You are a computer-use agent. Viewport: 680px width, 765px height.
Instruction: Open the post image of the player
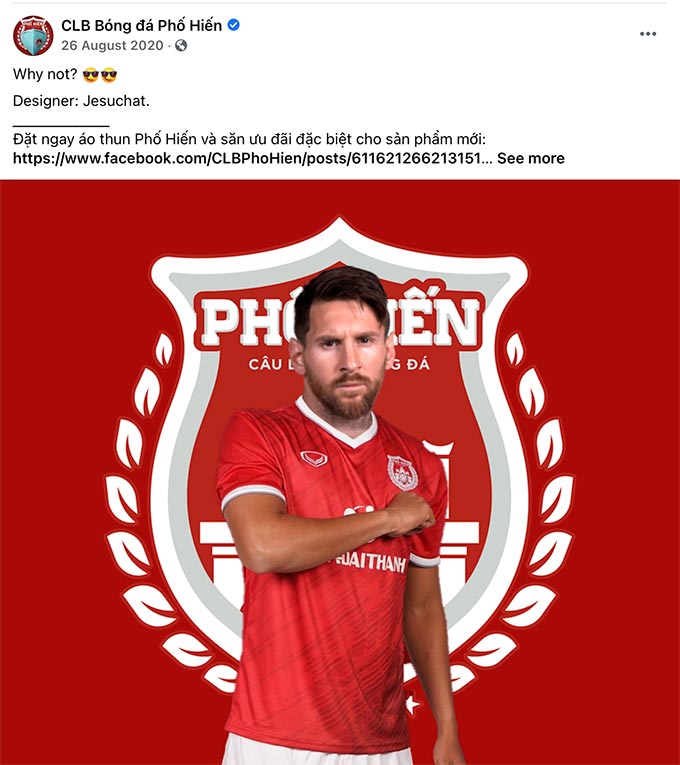point(340,472)
